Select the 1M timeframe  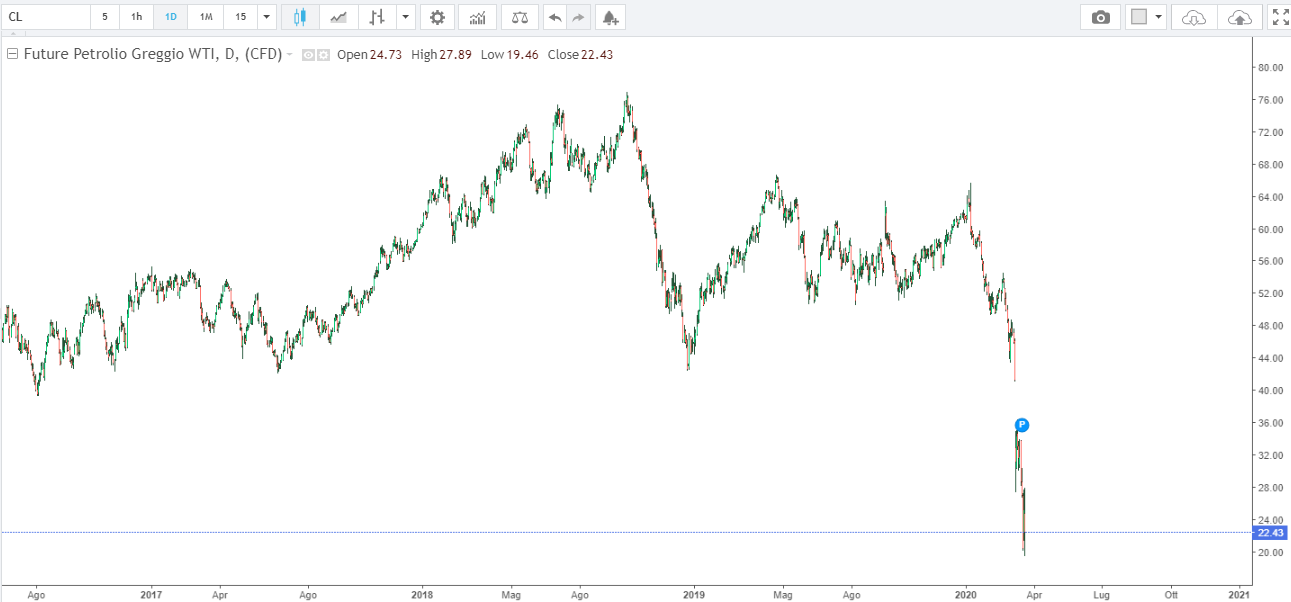point(205,17)
